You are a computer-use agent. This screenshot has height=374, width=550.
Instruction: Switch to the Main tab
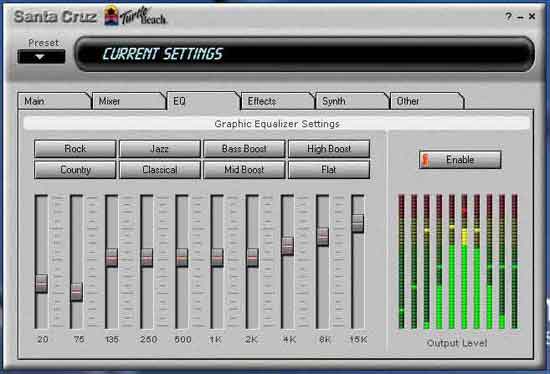54,101
